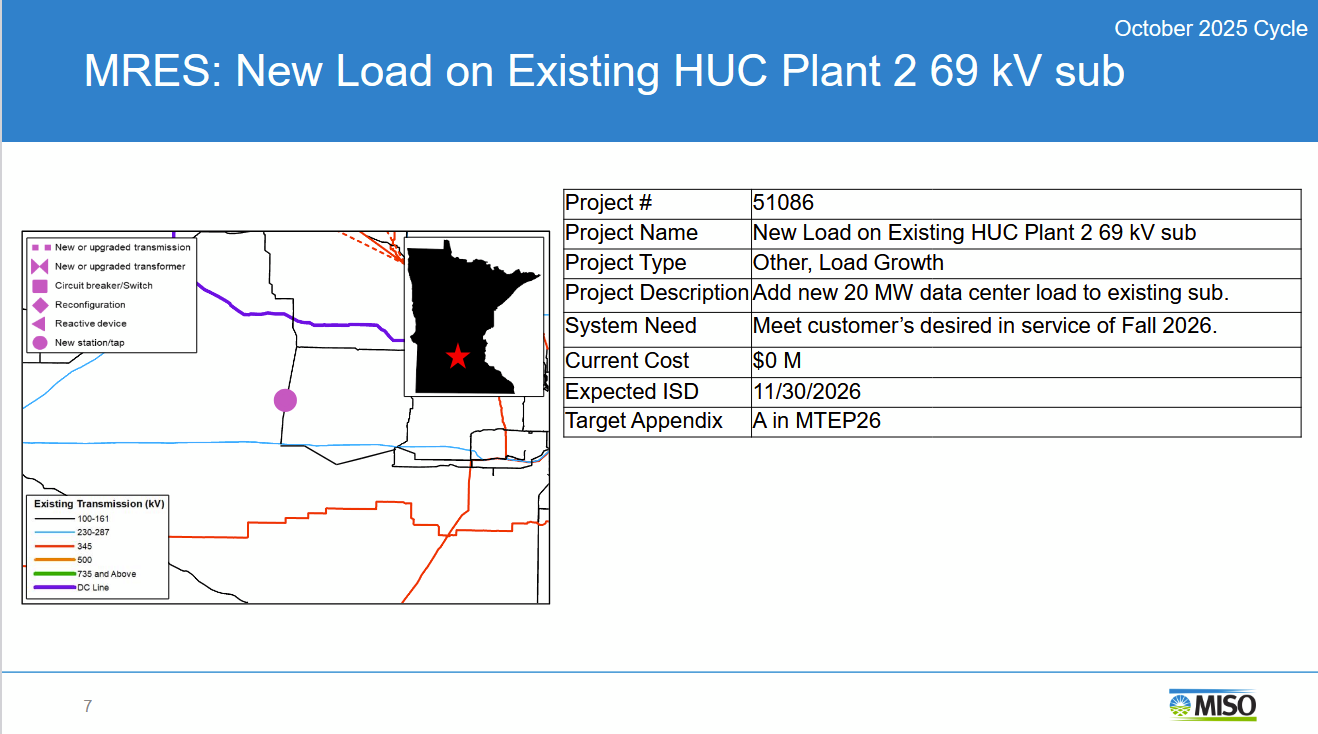Click the slide page number 7
1318x734 pixels.
coord(88,707)
